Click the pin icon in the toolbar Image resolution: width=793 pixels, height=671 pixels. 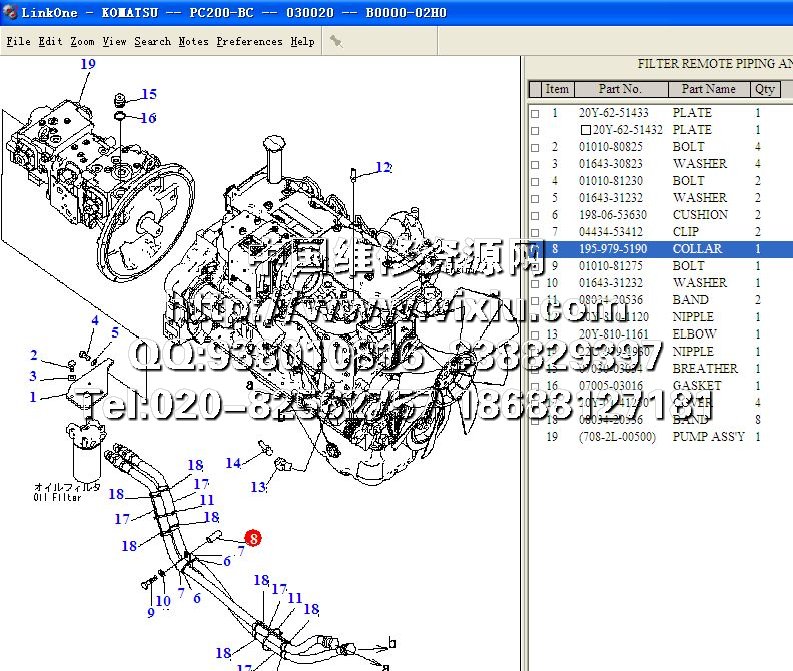coord(336,42)
